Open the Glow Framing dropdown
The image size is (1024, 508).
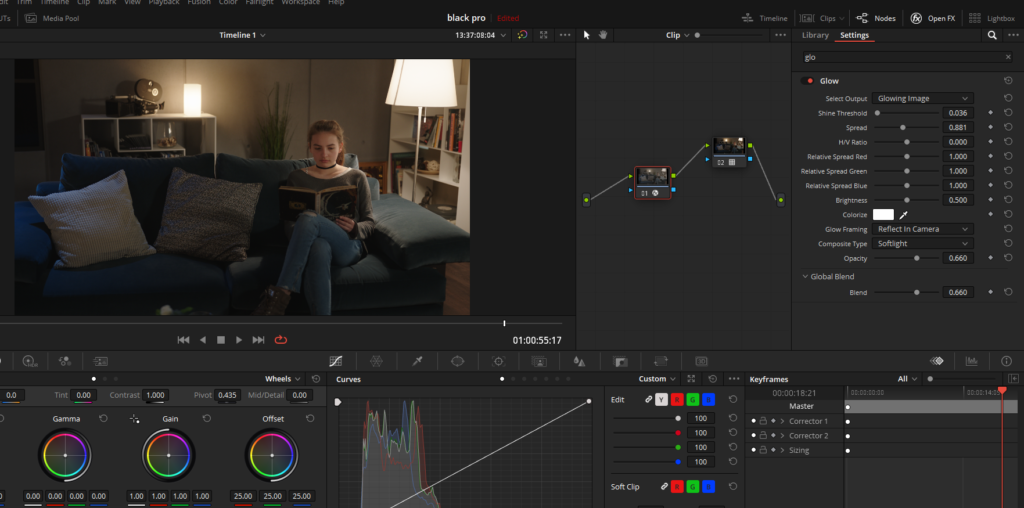922,229
